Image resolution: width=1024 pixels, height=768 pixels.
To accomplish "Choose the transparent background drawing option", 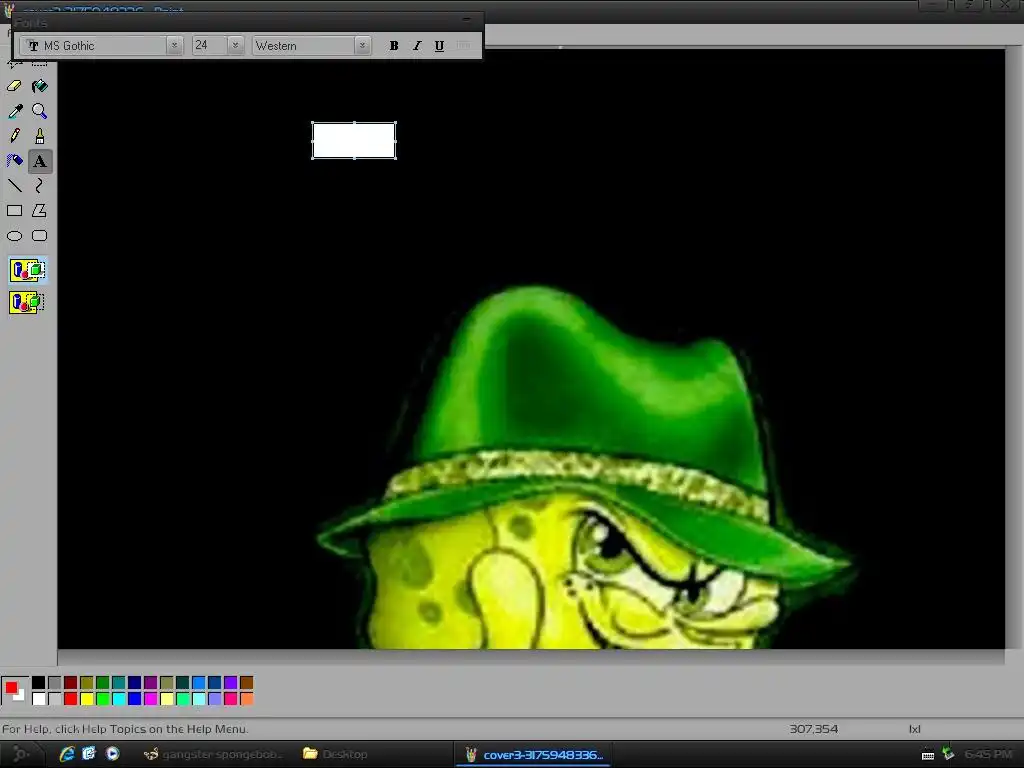I will [27, 302].
